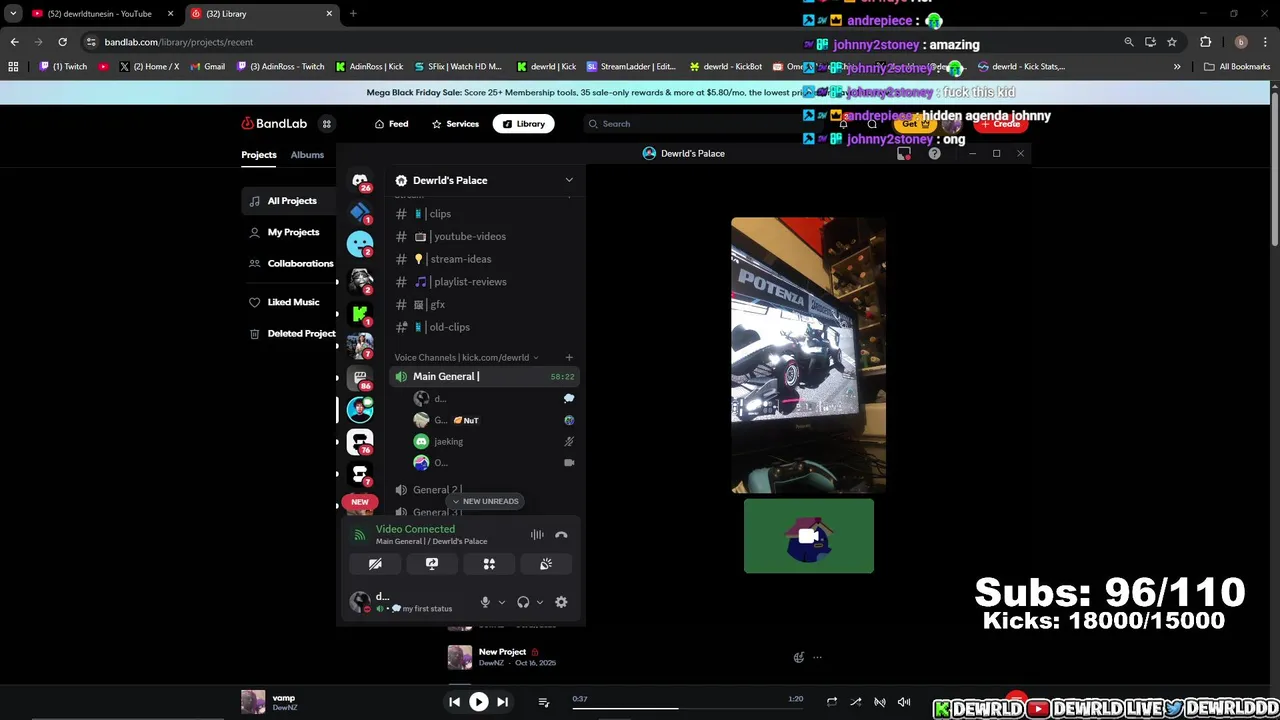Image resolution: width=1280 pixels, height=720 pixels.
Task: Toggle Discord noise suppression waveform icon
Action: [x=537, y=535]
